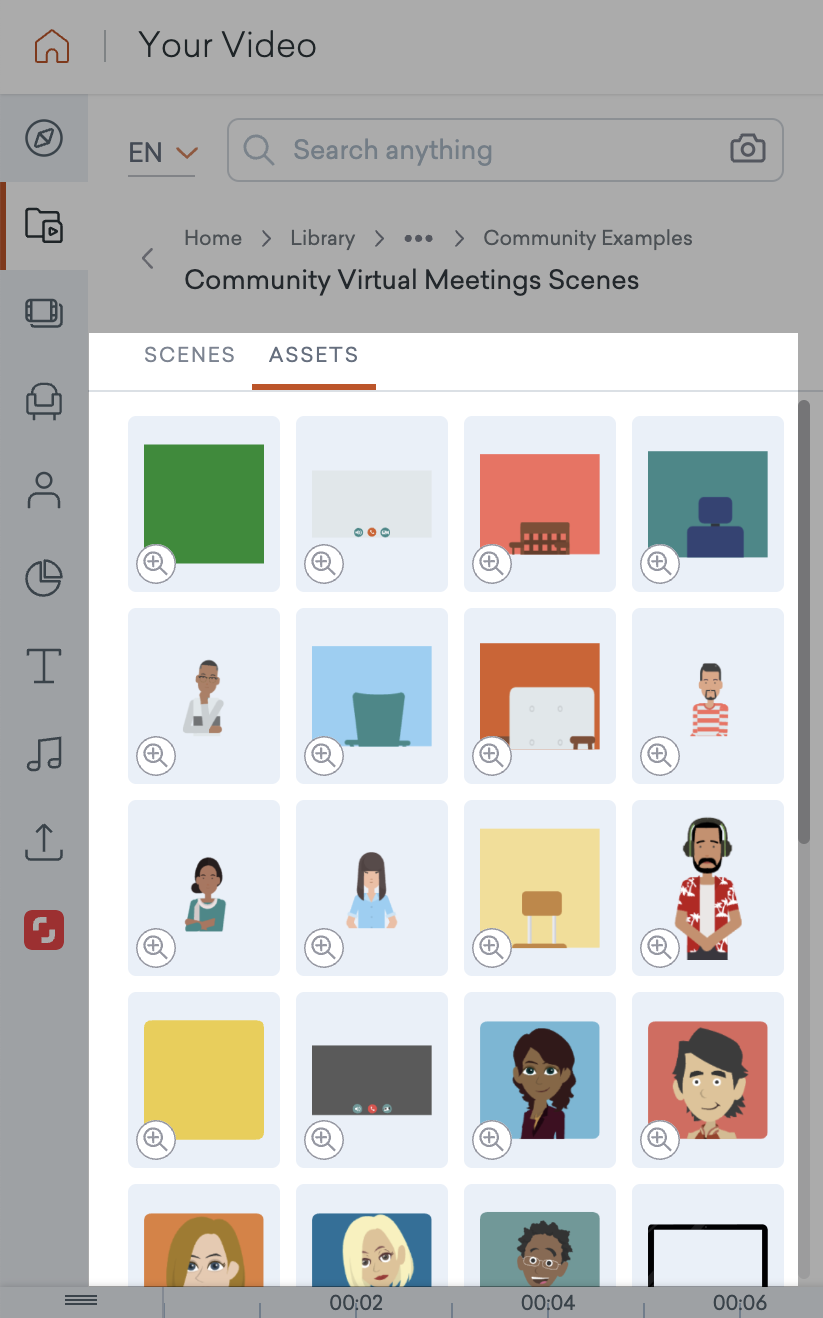
Task: Open the Music note icon in sidebar
Action: click(44, 754)
